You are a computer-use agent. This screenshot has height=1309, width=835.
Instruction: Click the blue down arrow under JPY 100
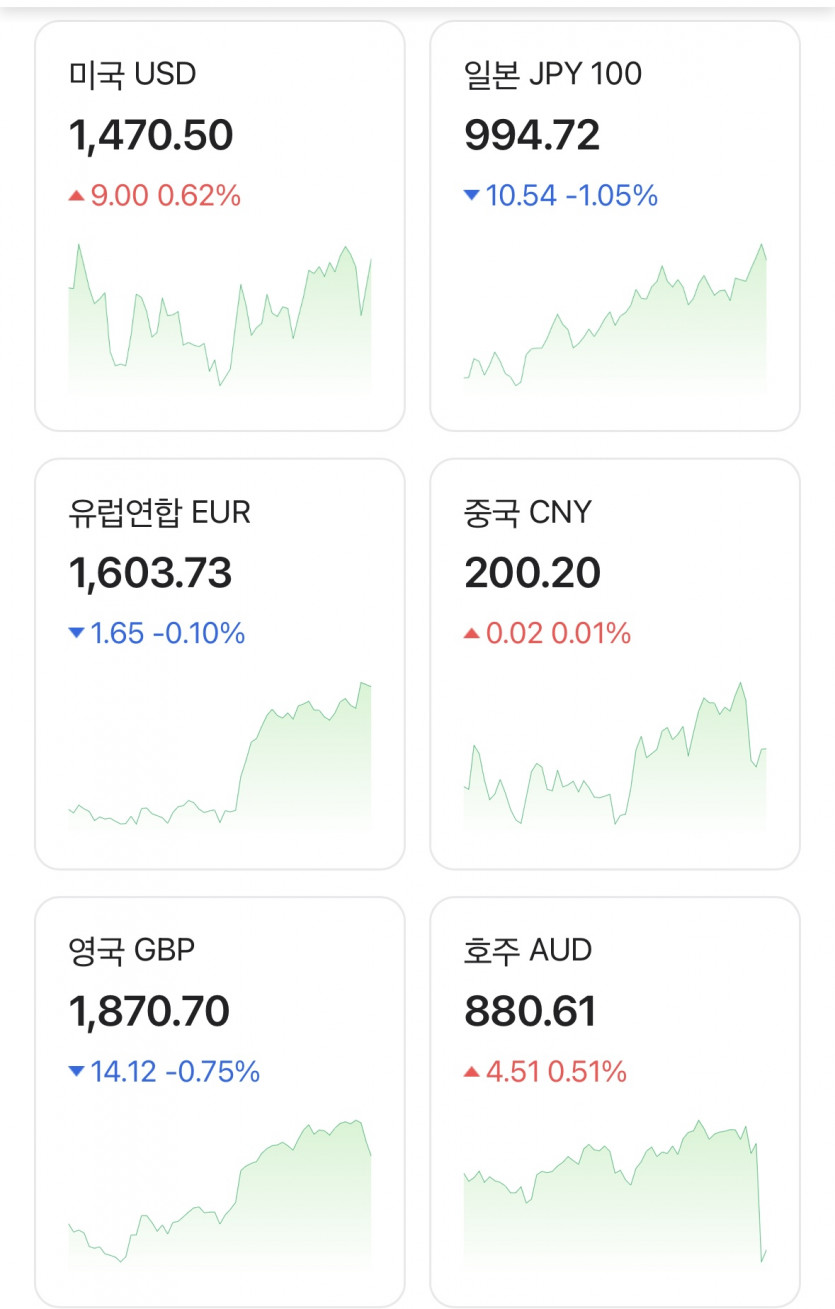tap(472, 196)
